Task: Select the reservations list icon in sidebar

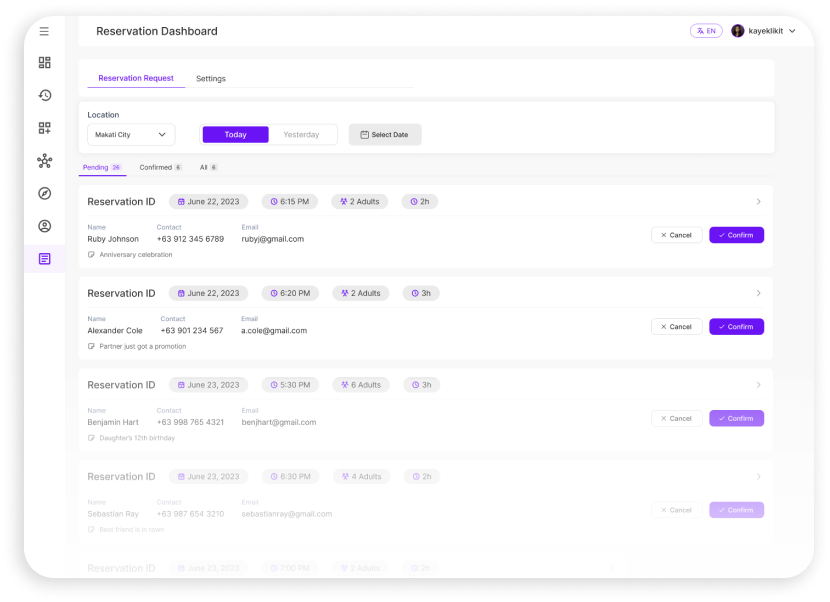Action: (44, 259)
